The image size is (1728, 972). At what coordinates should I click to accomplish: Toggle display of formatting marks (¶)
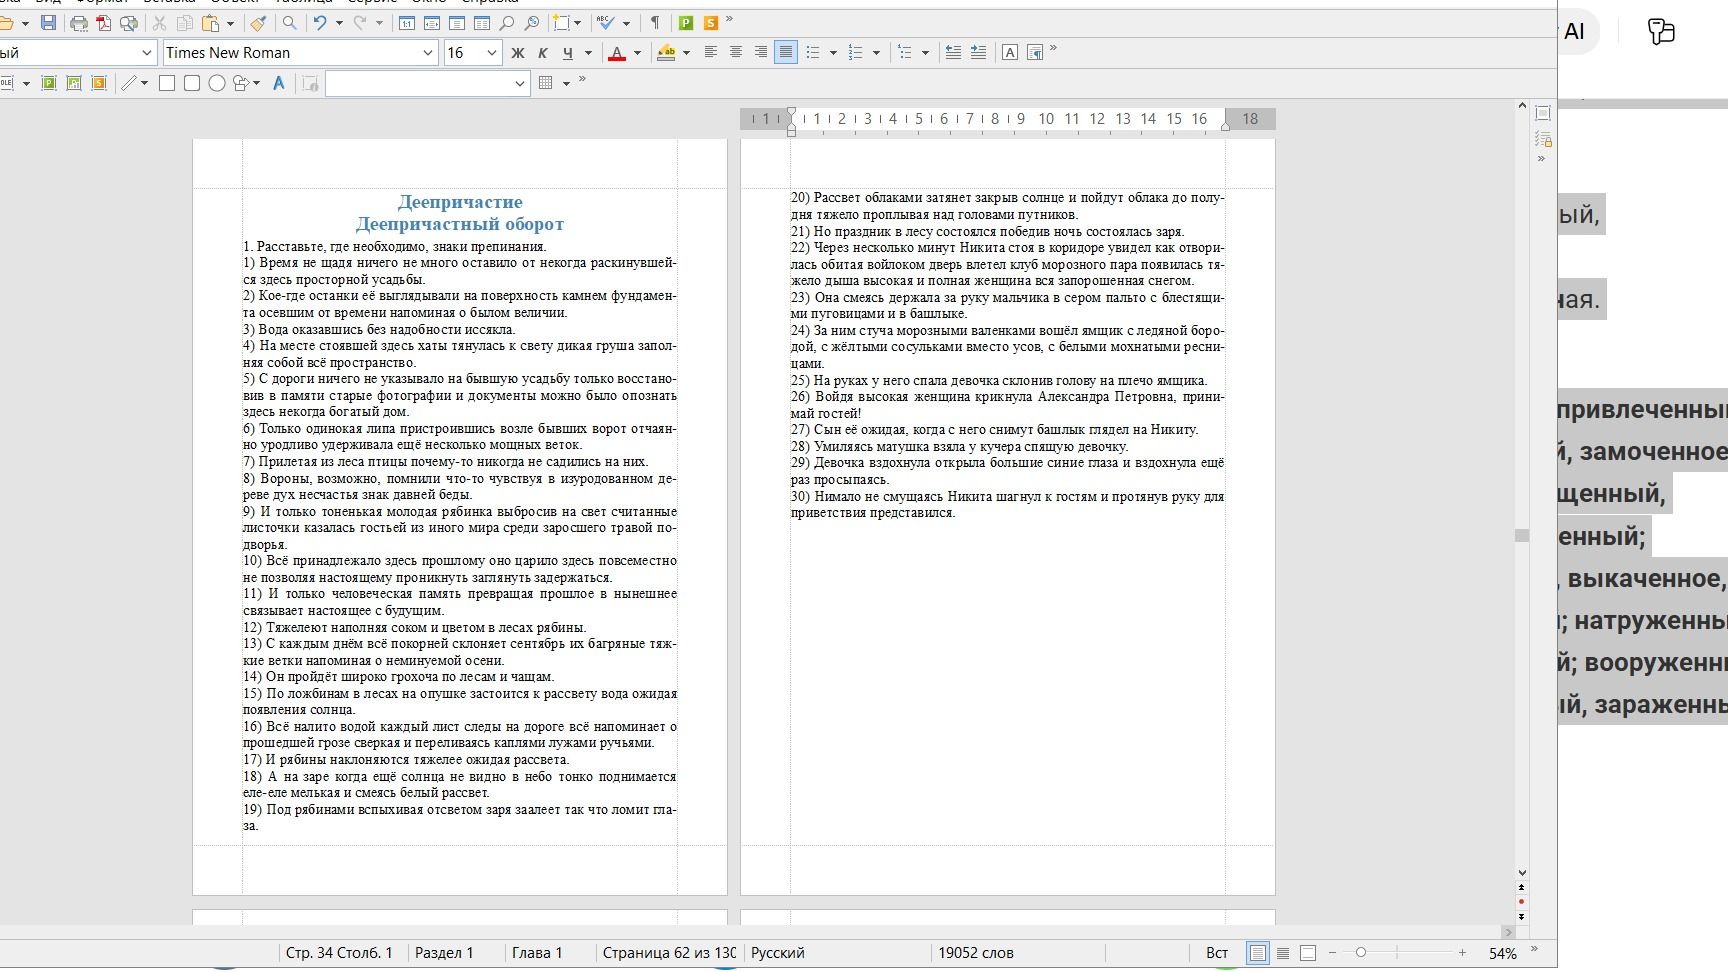[655, 22]
